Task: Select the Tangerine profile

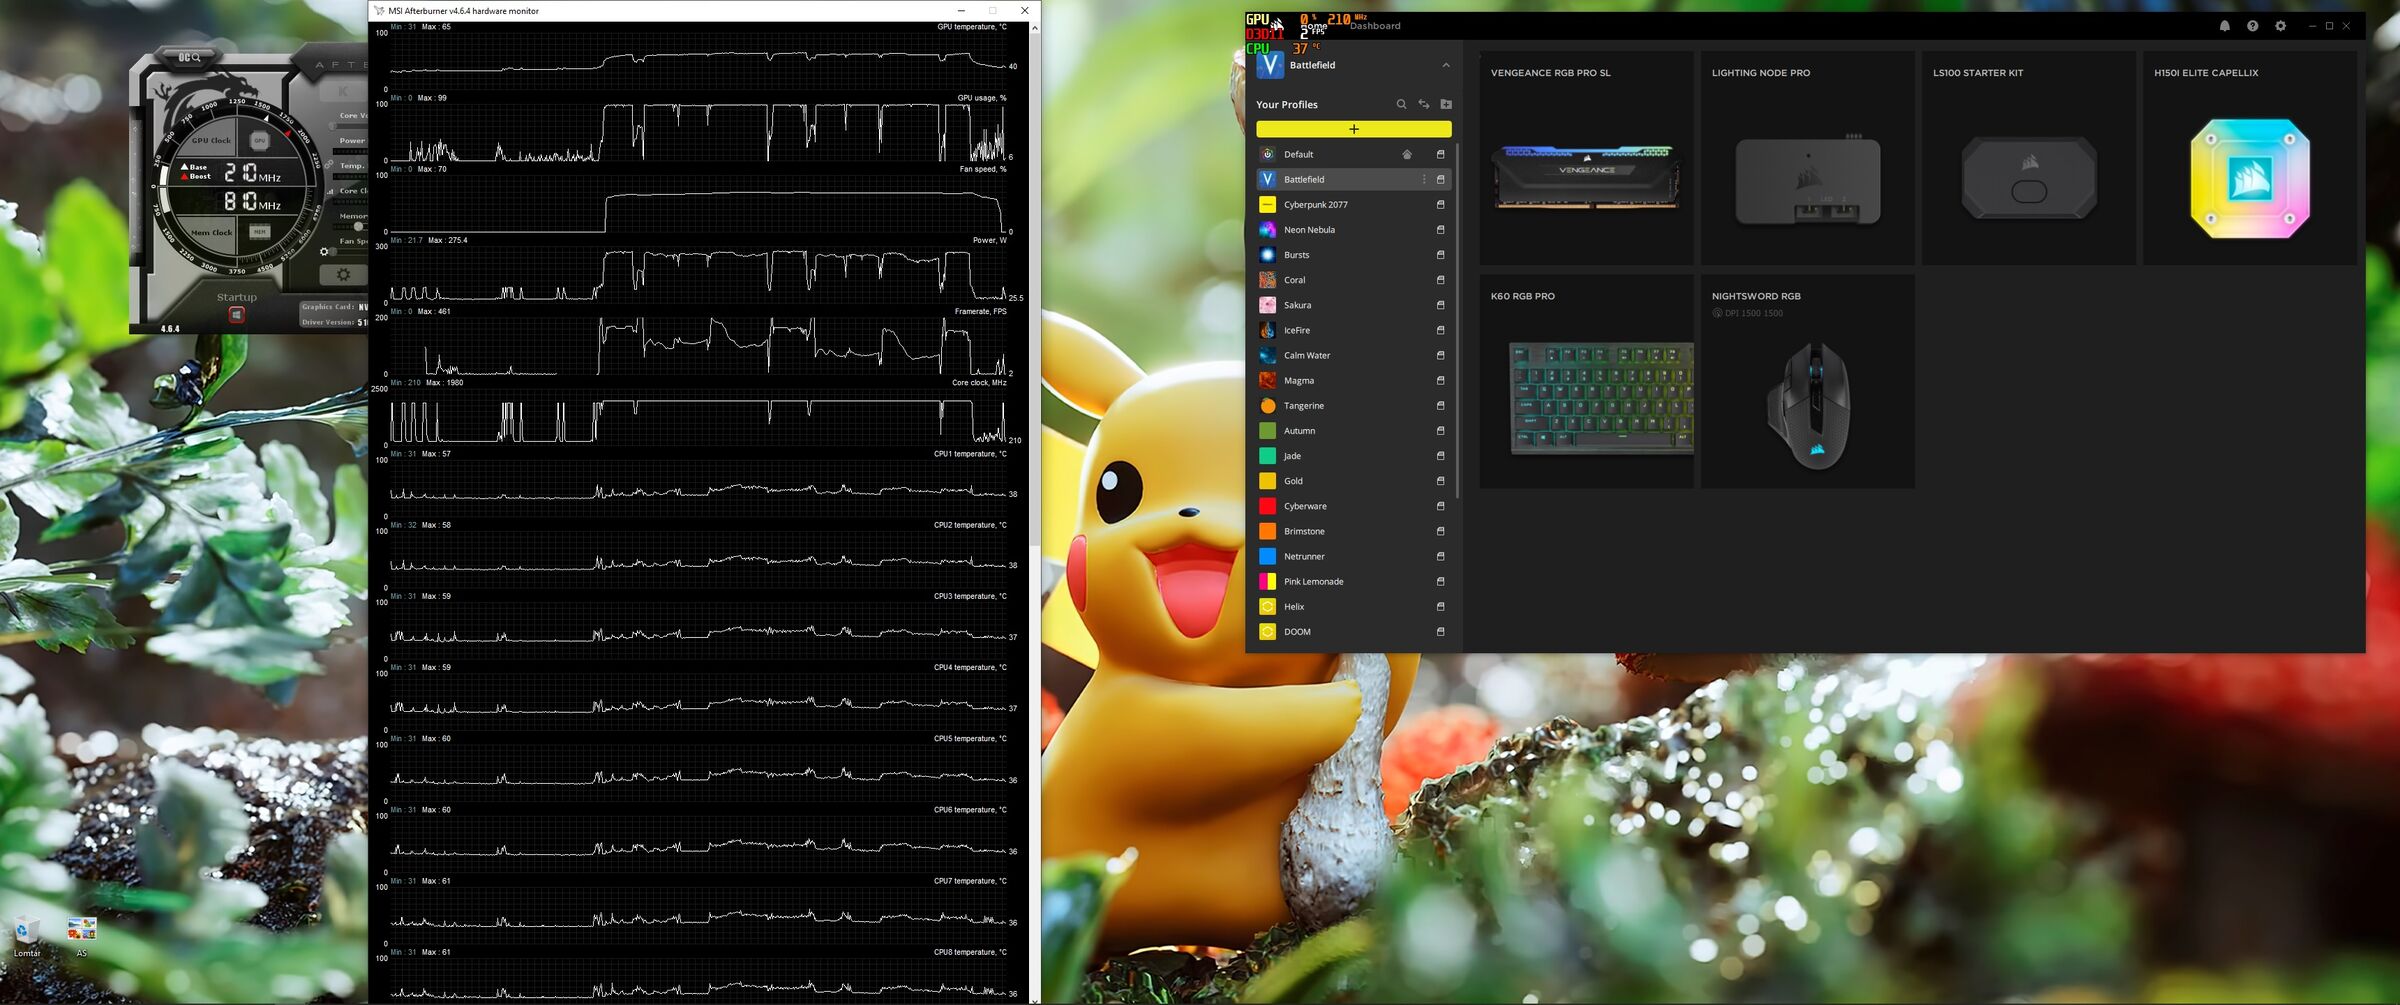Action: [1354, 405]
